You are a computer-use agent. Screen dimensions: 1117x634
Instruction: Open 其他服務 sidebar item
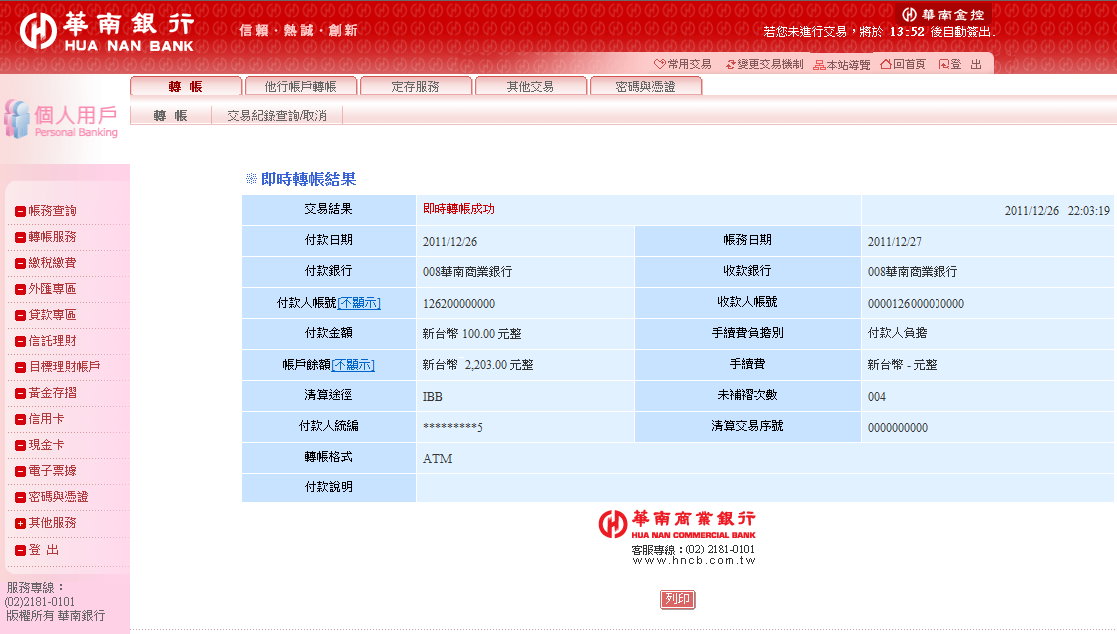(46, 523)
